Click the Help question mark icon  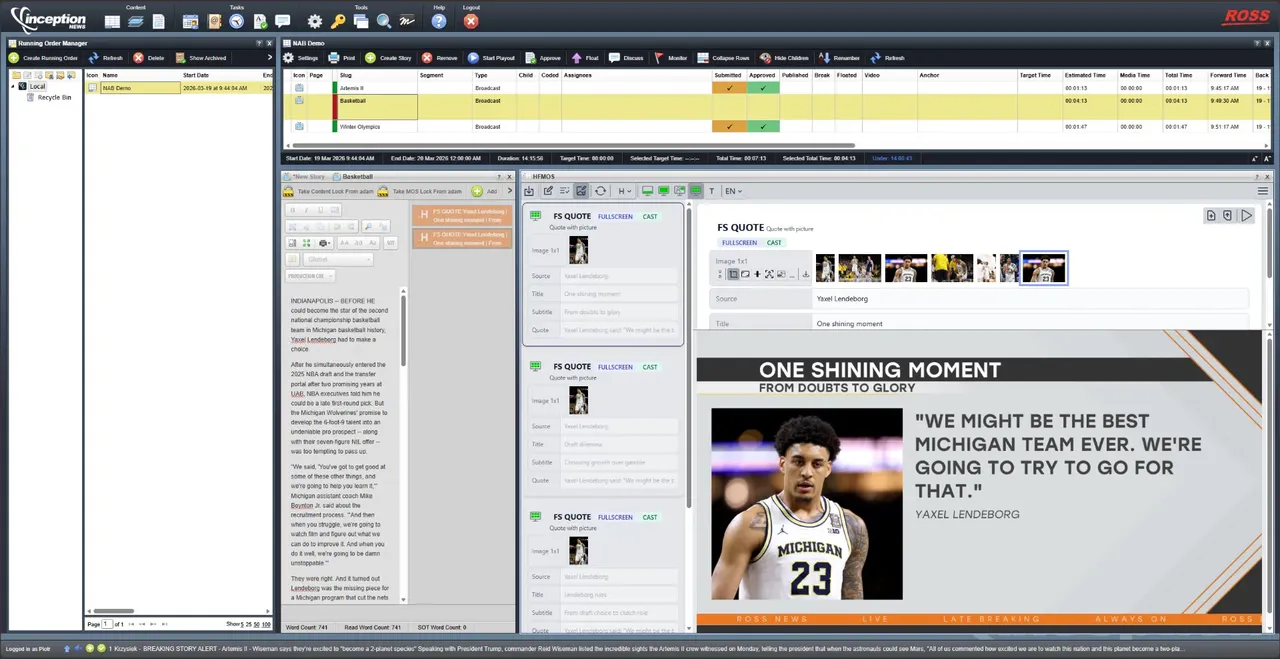coord(439,21)
